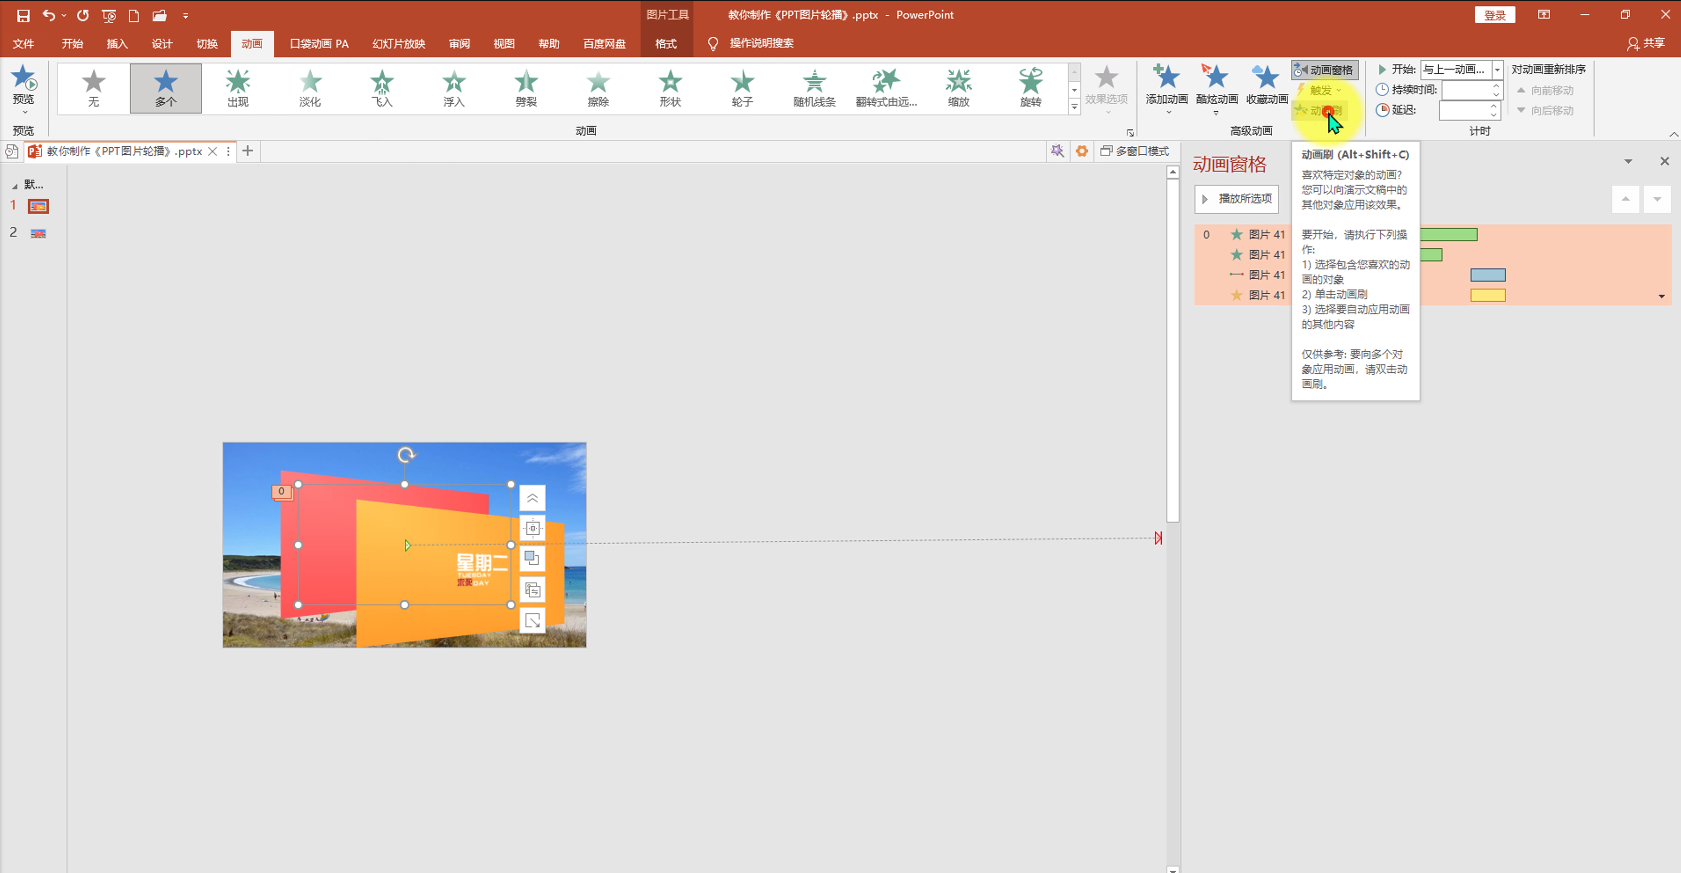Switch to the 设计 Design tab
Image resolution: width=1681 pixels, height=873 pixels.
(x=162, y=44)
